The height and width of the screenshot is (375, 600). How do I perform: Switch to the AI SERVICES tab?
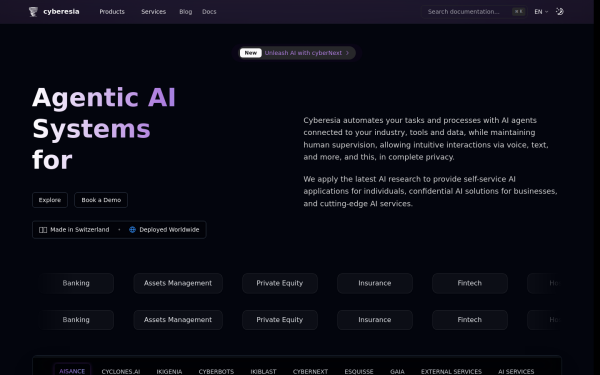[x=516, y=371]
